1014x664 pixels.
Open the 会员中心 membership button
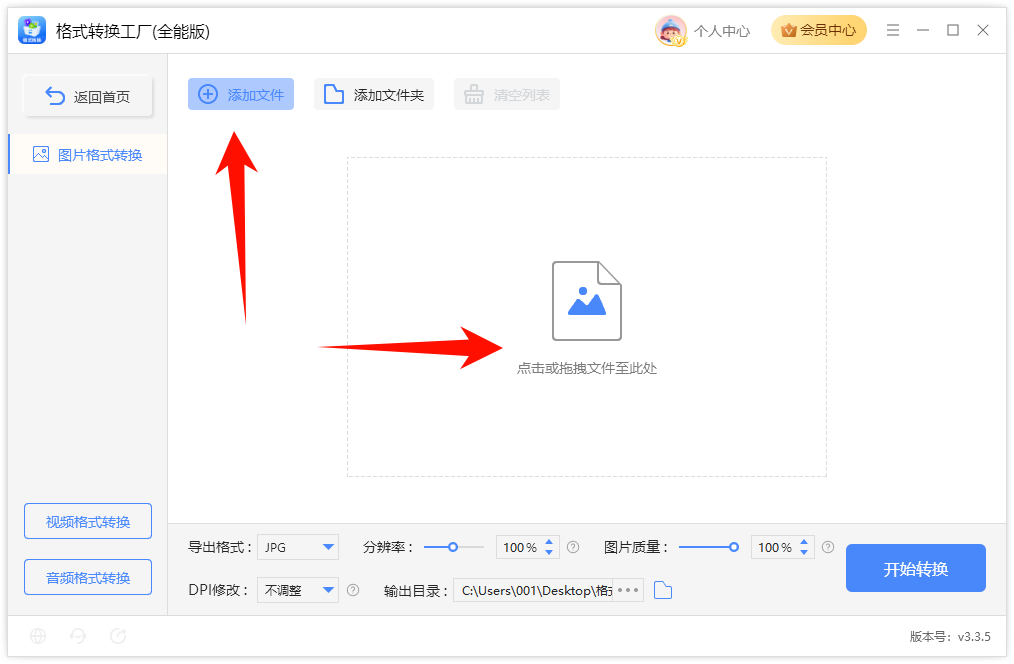point(819,30)
